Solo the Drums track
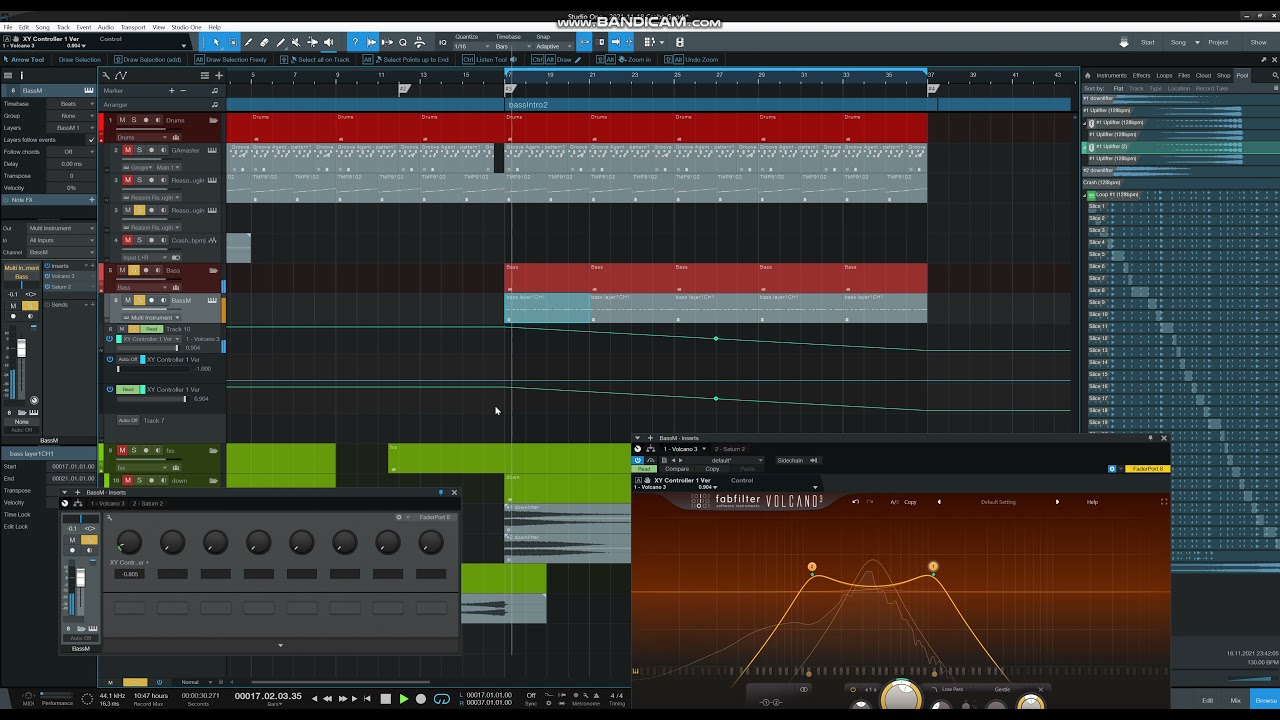This screenshot has width=1280, height=720. (134, 120)
